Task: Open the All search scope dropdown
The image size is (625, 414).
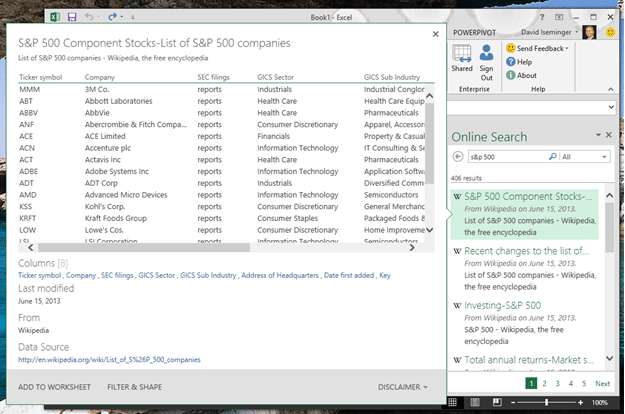Action: point(584,157)
